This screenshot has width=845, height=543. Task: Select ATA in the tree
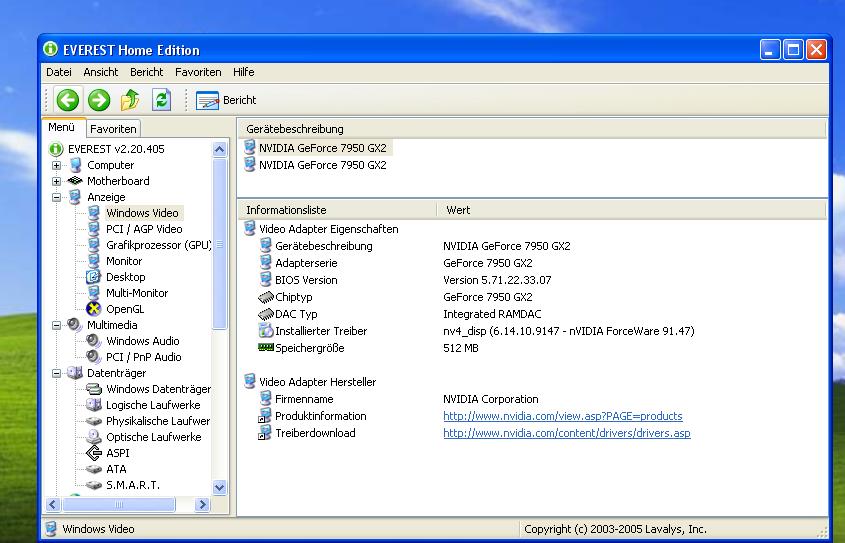116,469
